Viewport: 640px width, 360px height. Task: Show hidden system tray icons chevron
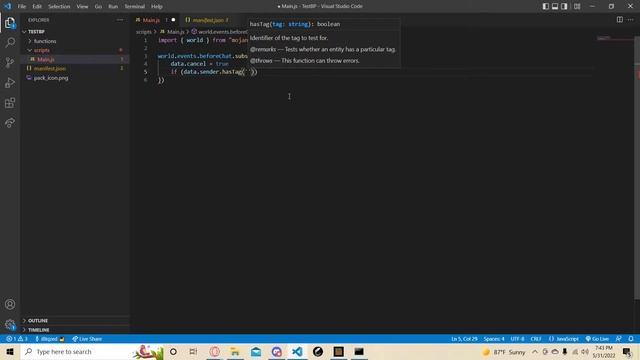(x=535, y=352)
